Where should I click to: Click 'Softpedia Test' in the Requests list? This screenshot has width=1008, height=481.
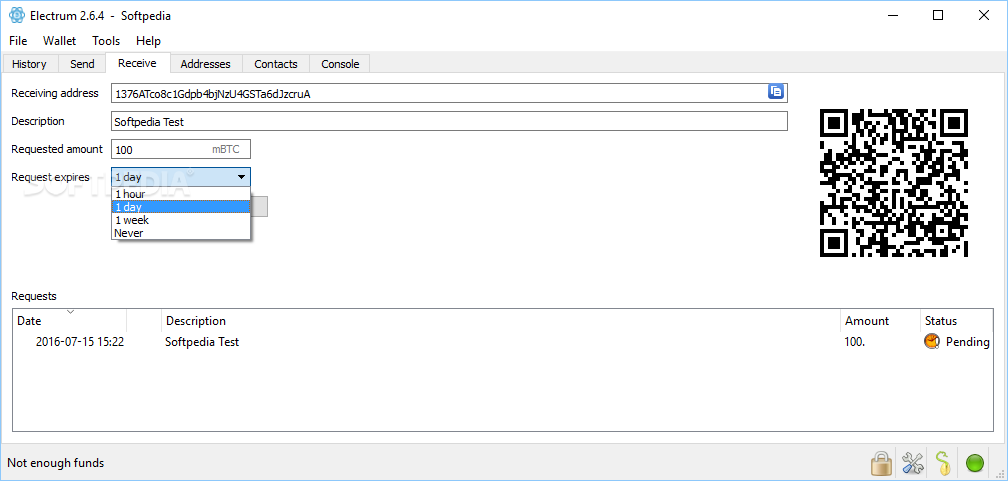click(202, 341)
